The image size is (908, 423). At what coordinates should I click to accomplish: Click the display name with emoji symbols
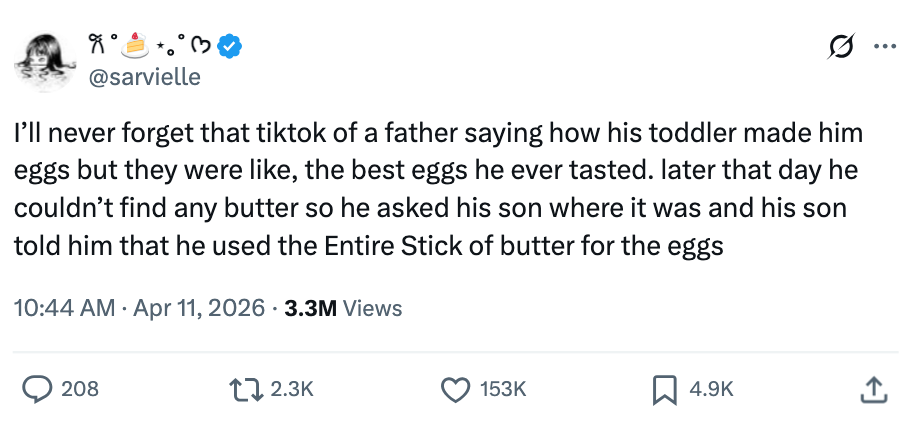tap(150, 45)
